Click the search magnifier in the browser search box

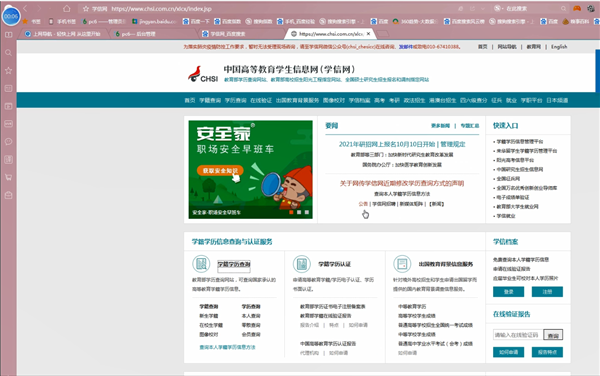(x=563, y=8)
